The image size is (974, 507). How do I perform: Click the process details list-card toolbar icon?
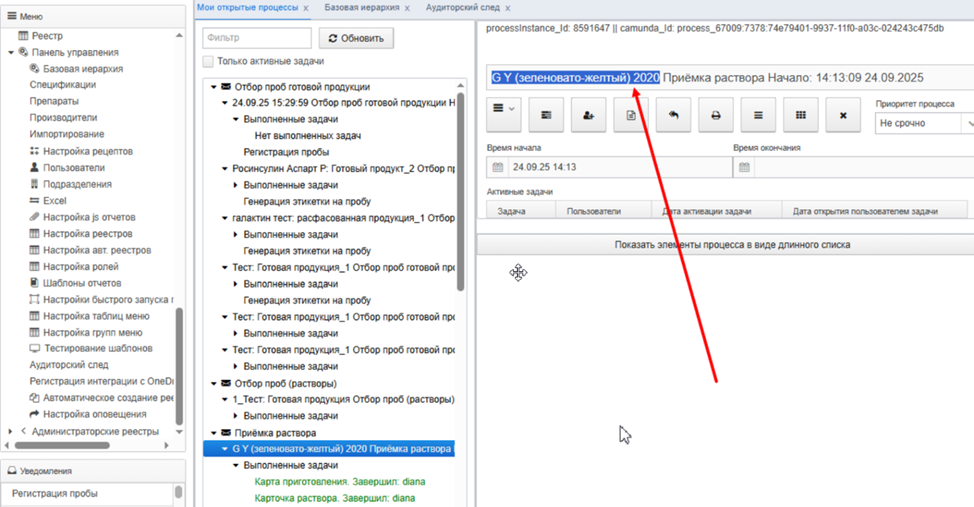click(546, 115)
